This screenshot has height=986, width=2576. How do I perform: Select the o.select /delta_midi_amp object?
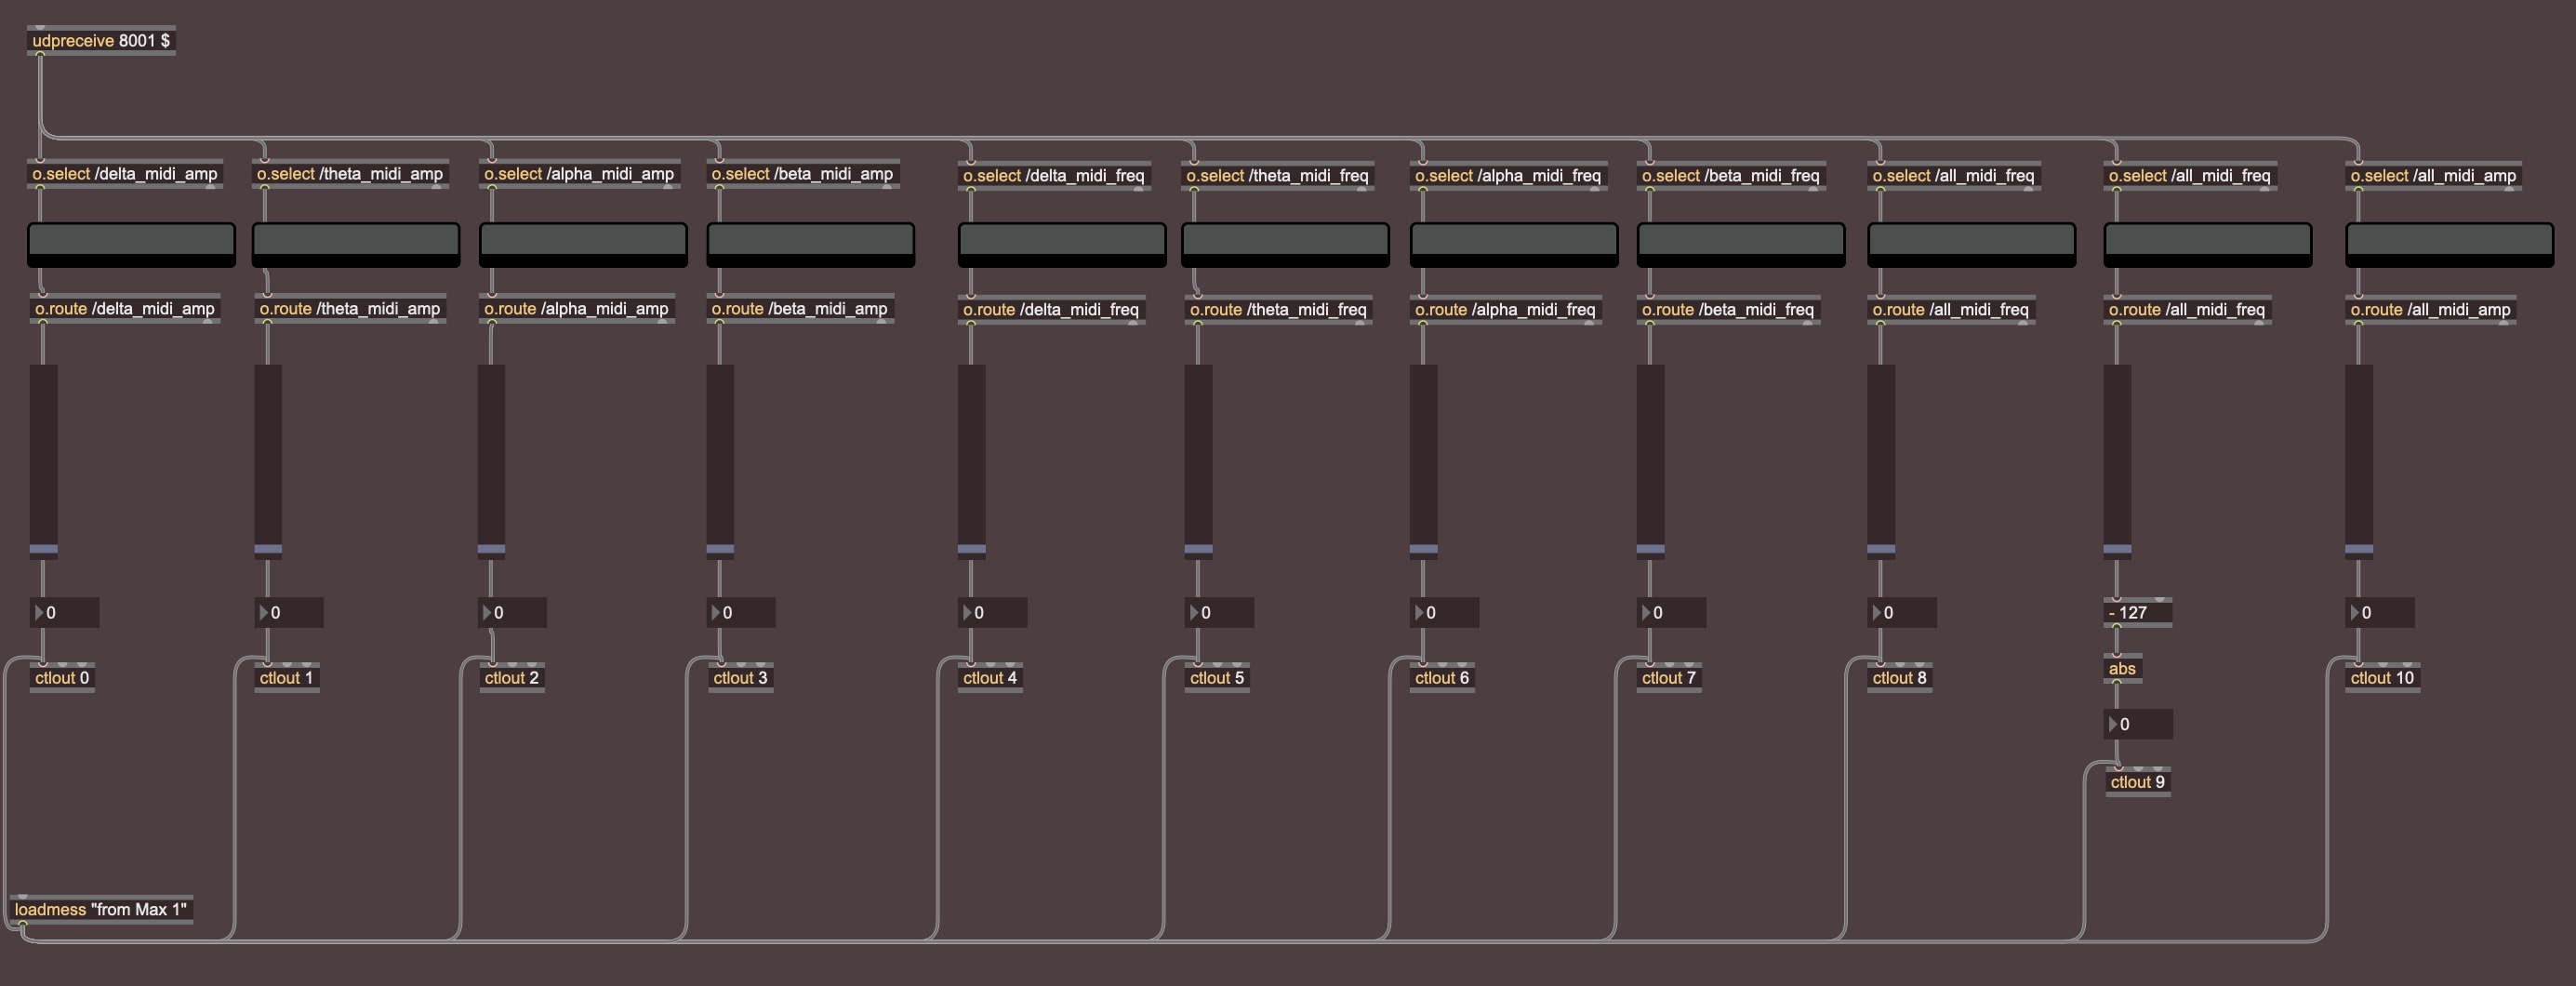(125, 174)
